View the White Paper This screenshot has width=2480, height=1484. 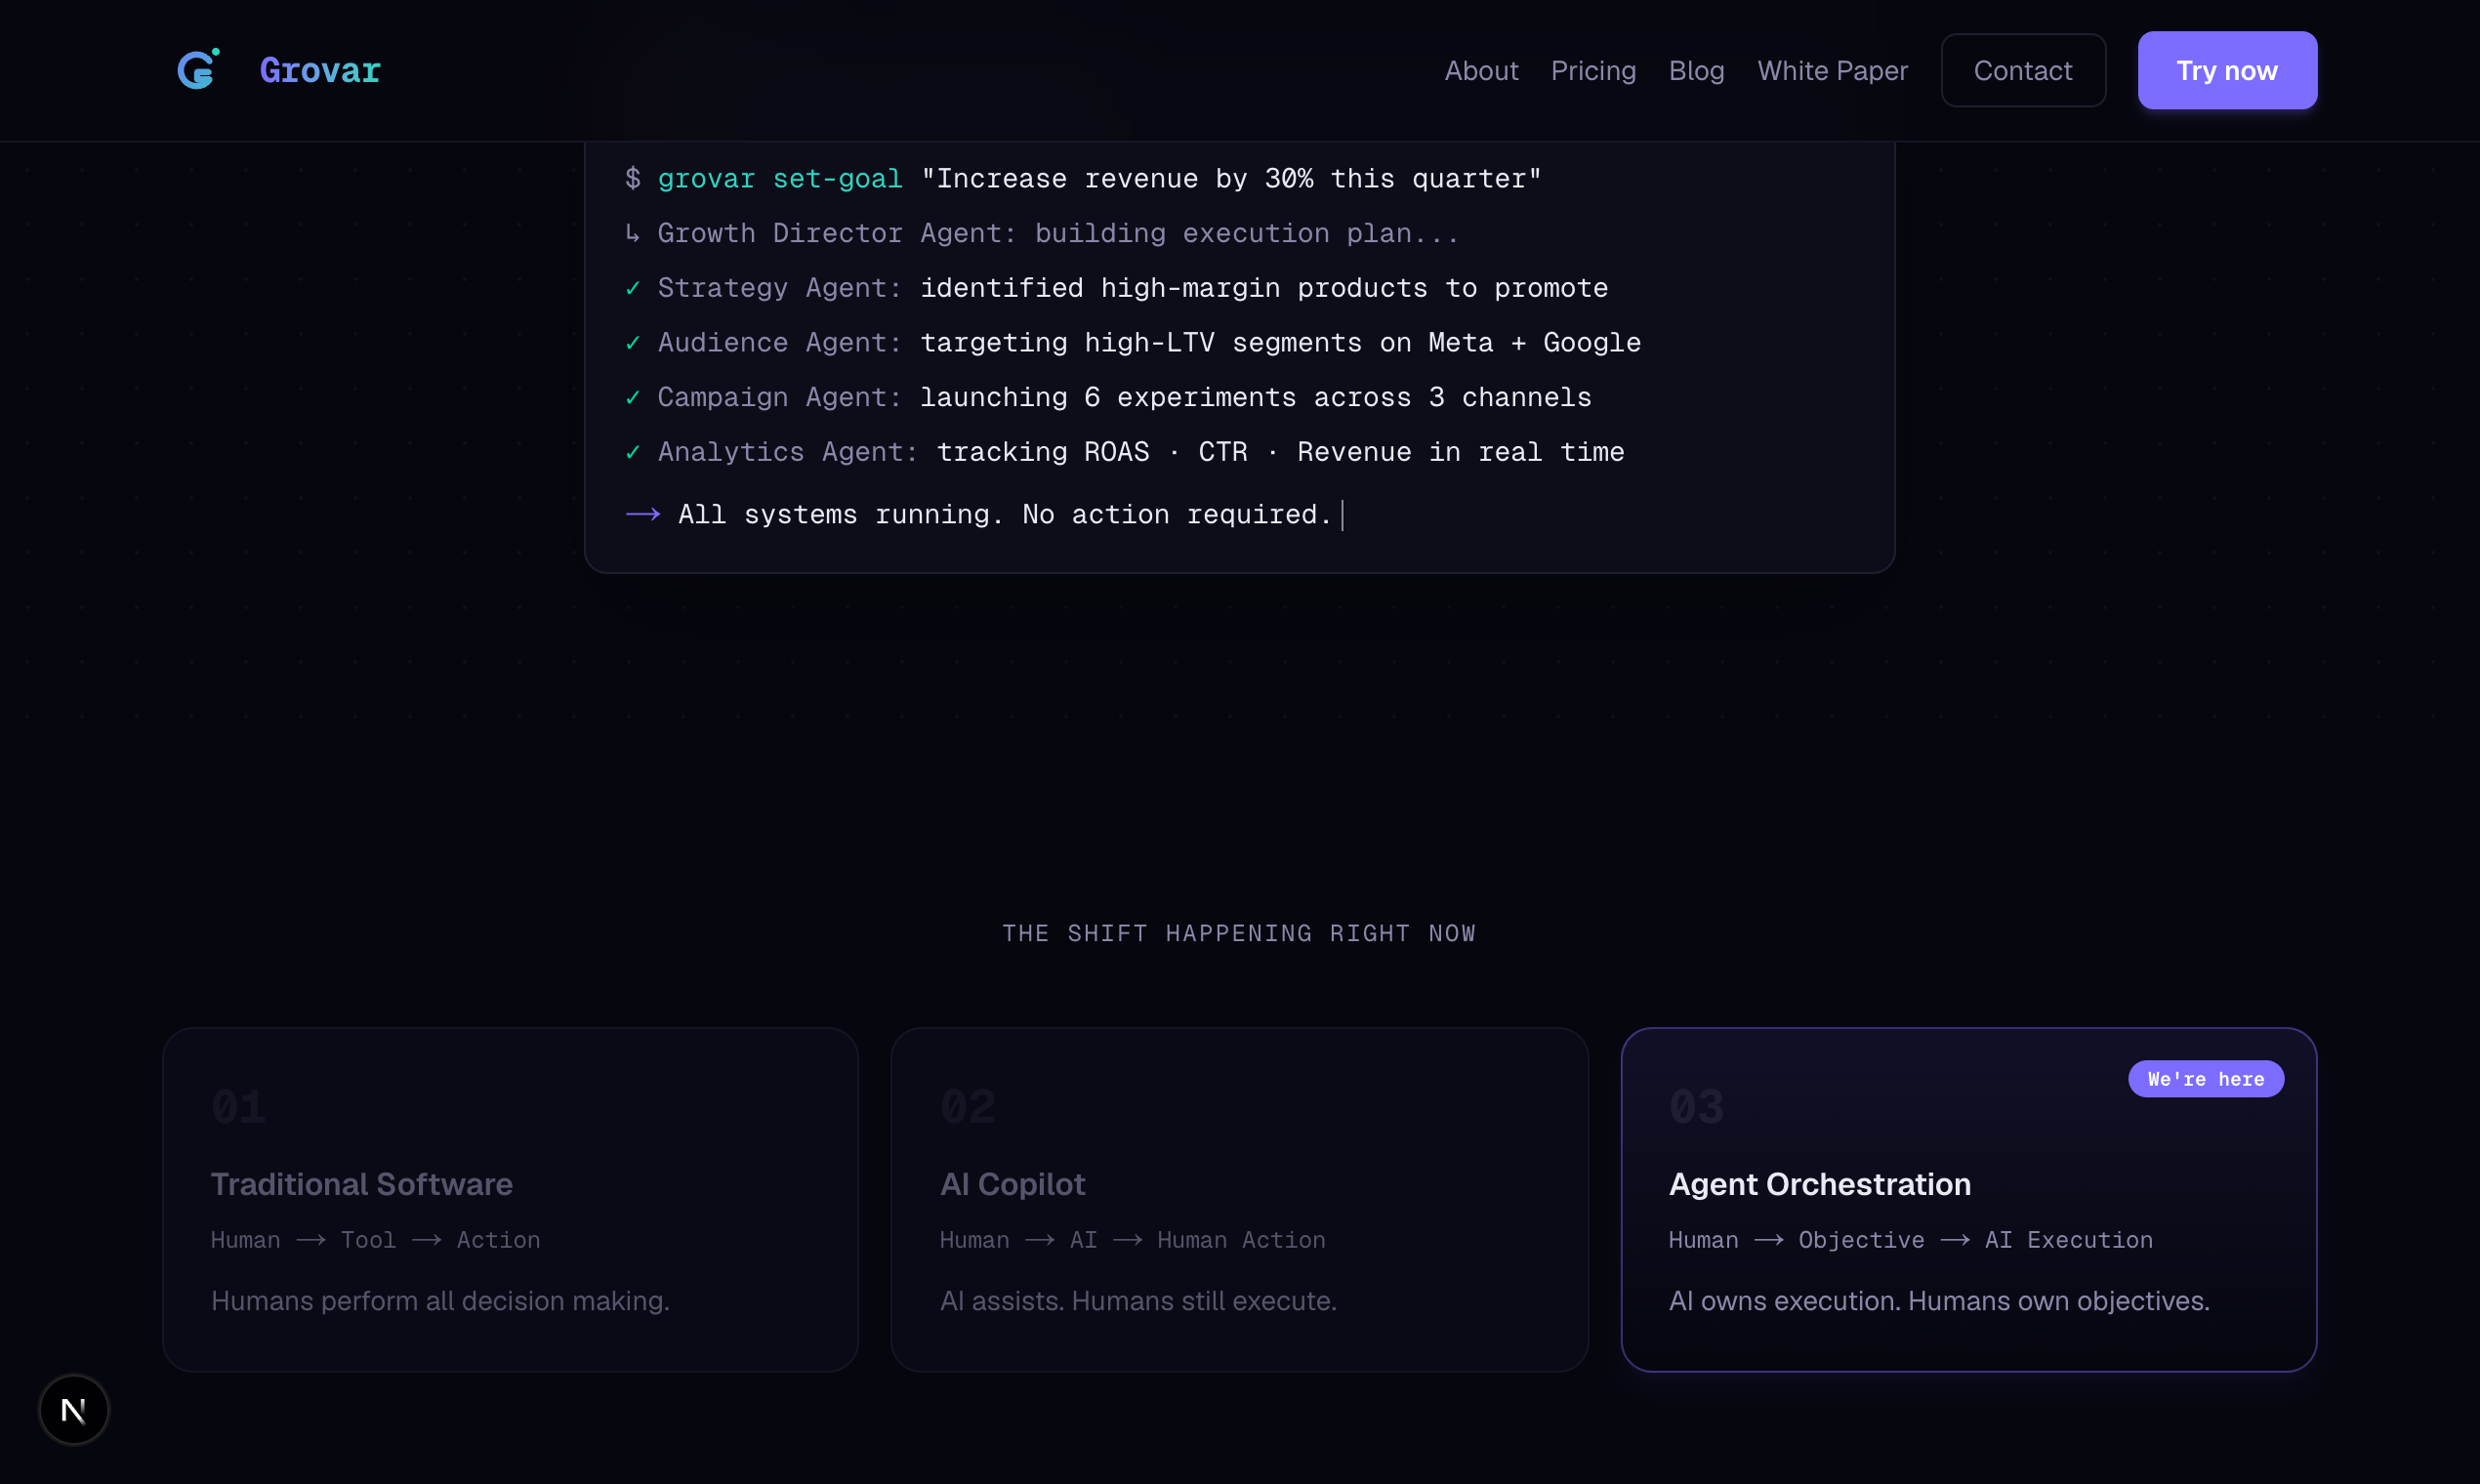click(x=1832, y=70)
